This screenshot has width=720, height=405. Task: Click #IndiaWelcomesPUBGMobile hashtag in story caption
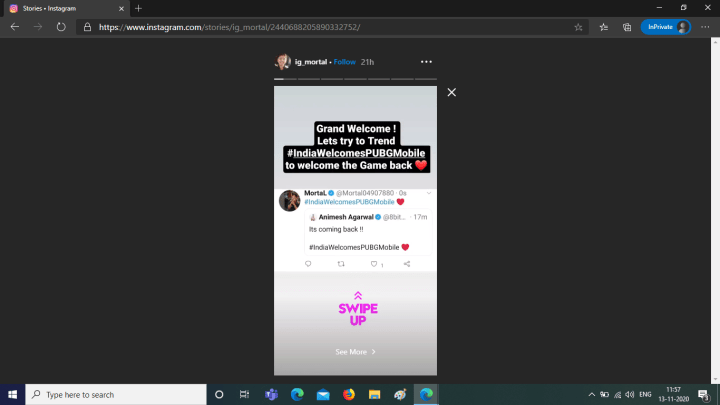(356, 153)
